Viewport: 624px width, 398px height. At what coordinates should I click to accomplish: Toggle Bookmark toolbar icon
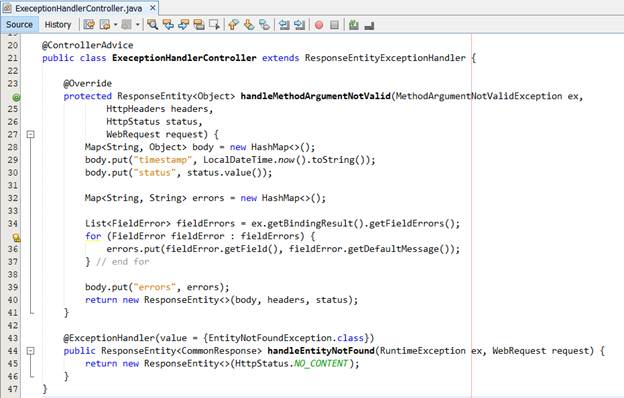[x=264, y=25]
